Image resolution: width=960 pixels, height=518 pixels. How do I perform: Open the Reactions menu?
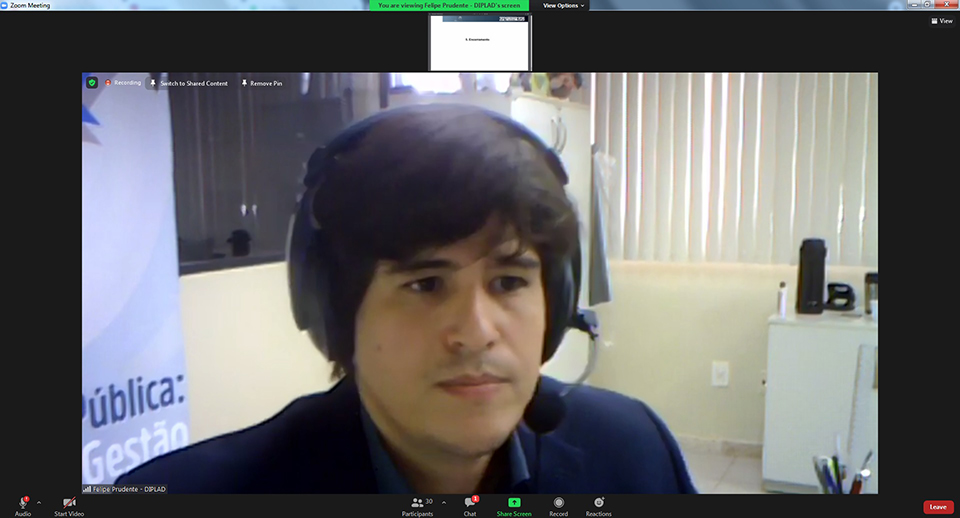click(x=598, y=502)
